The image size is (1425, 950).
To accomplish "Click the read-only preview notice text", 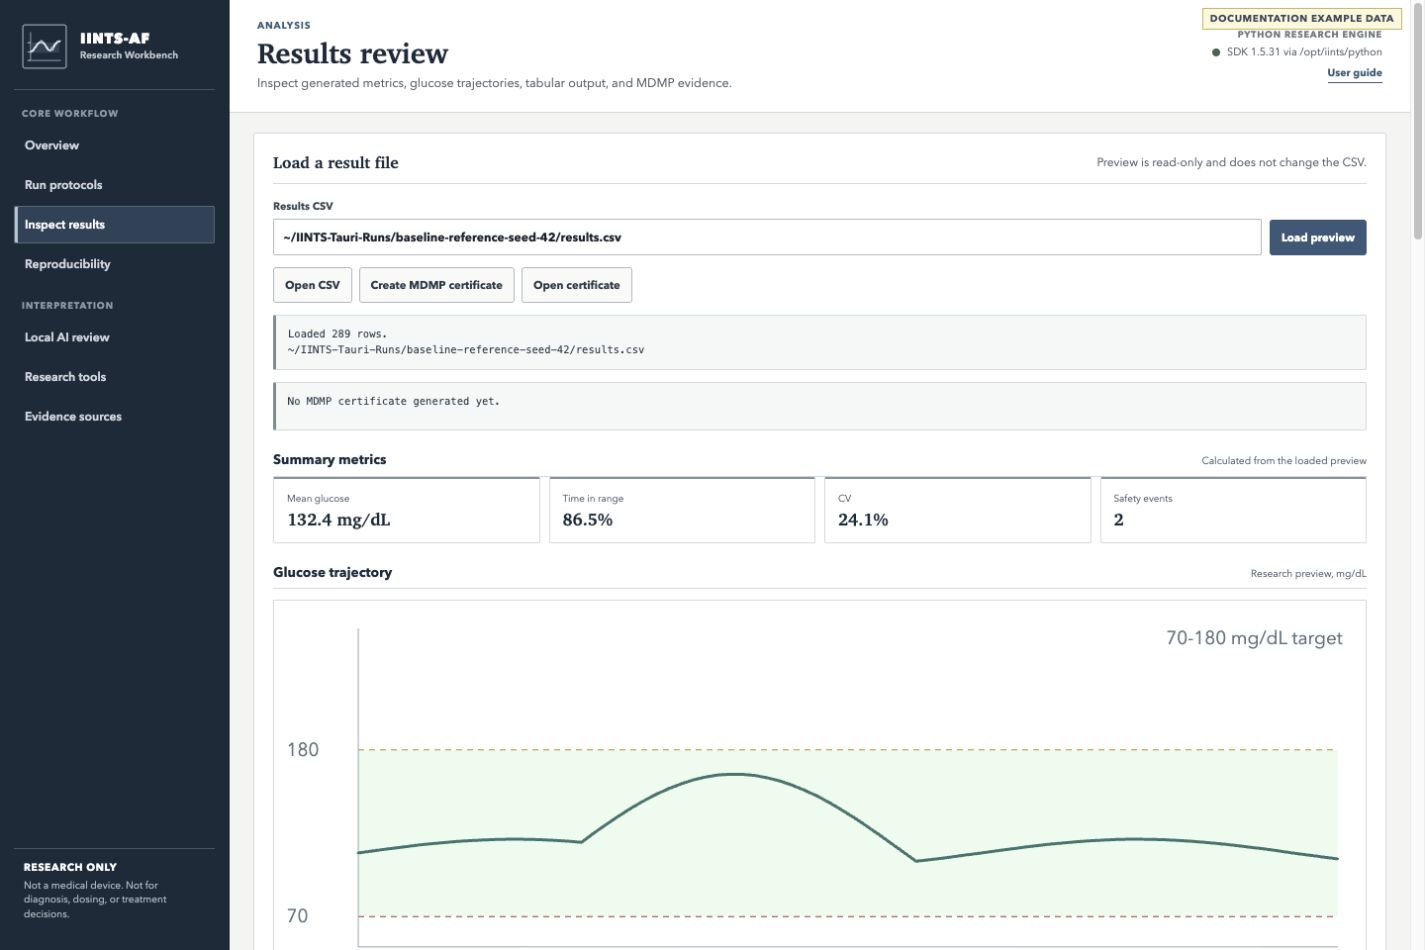I will pos(1231,162).
